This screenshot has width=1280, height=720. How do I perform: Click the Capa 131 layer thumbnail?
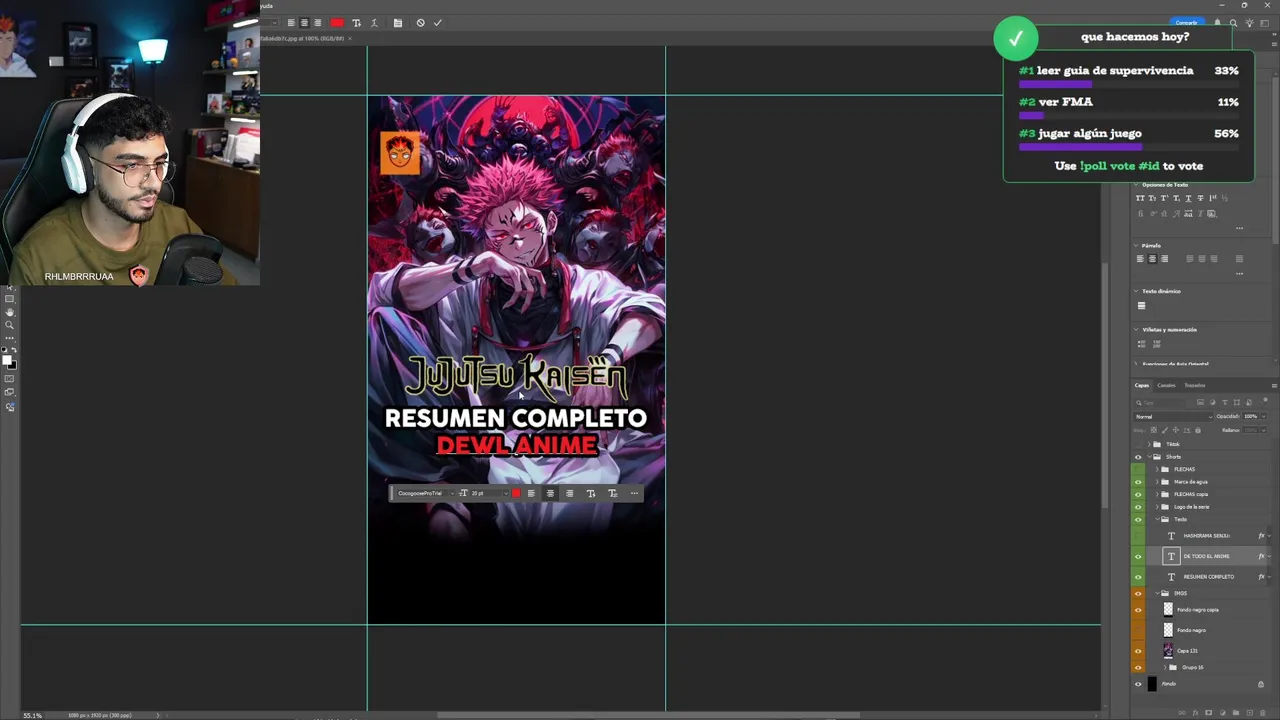point(1168,650)
